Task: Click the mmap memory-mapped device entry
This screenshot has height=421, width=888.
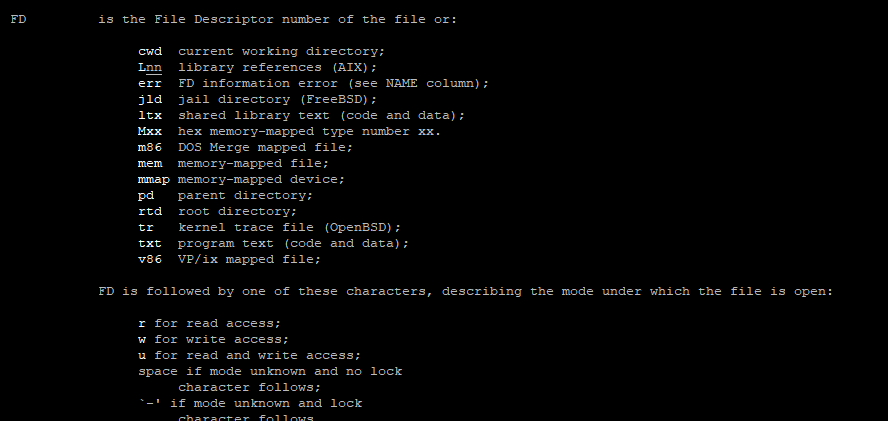Action: (x=241, y=179)
